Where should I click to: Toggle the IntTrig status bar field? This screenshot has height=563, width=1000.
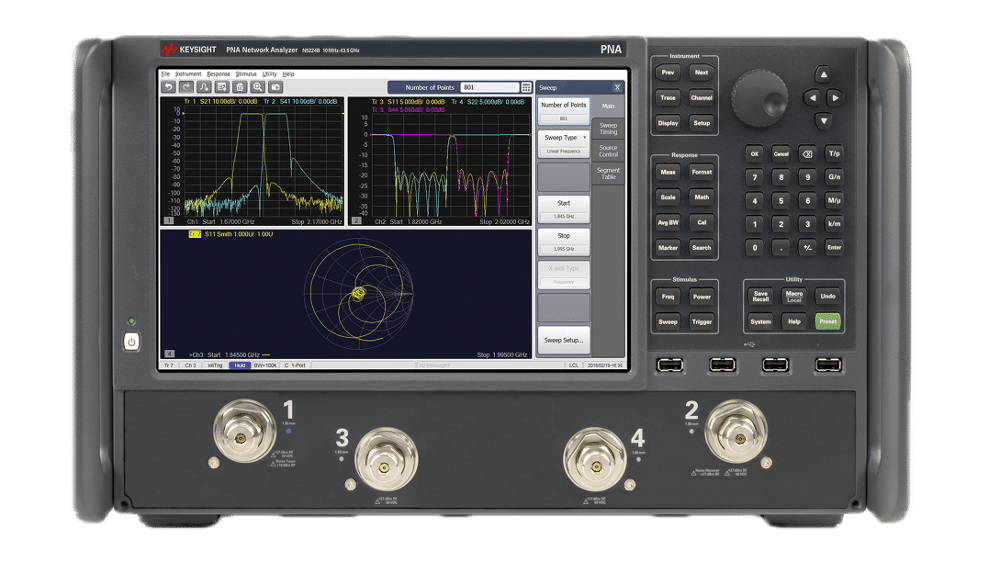click(215, 365)
